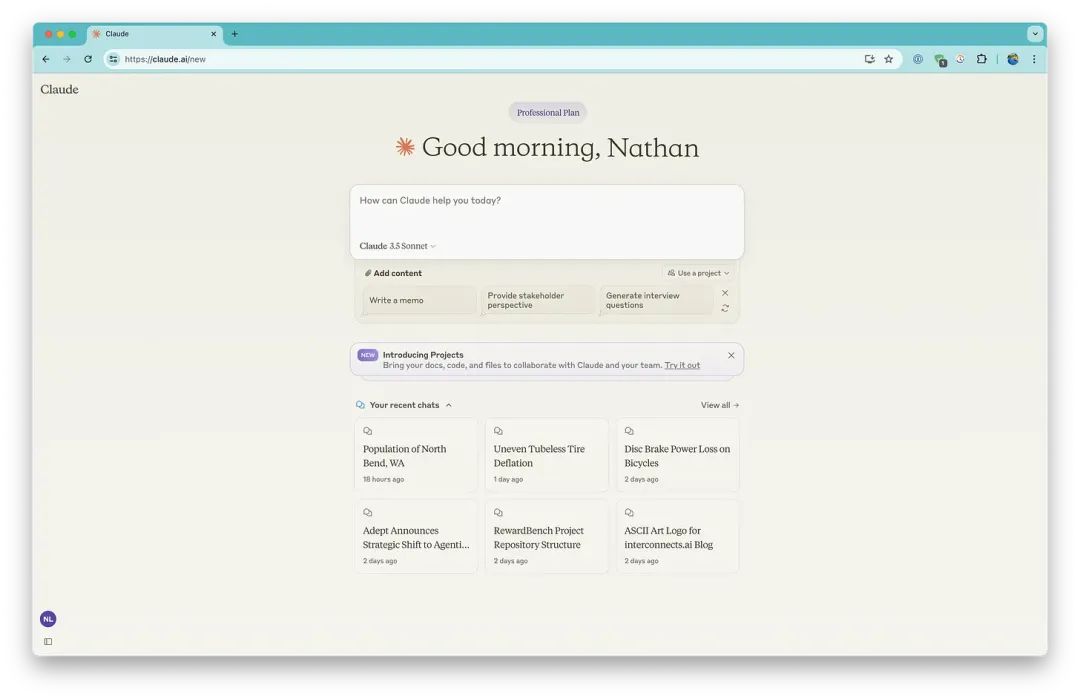Close the Introducing Projects banner
Screen dimensions: 1080x699
731,355
